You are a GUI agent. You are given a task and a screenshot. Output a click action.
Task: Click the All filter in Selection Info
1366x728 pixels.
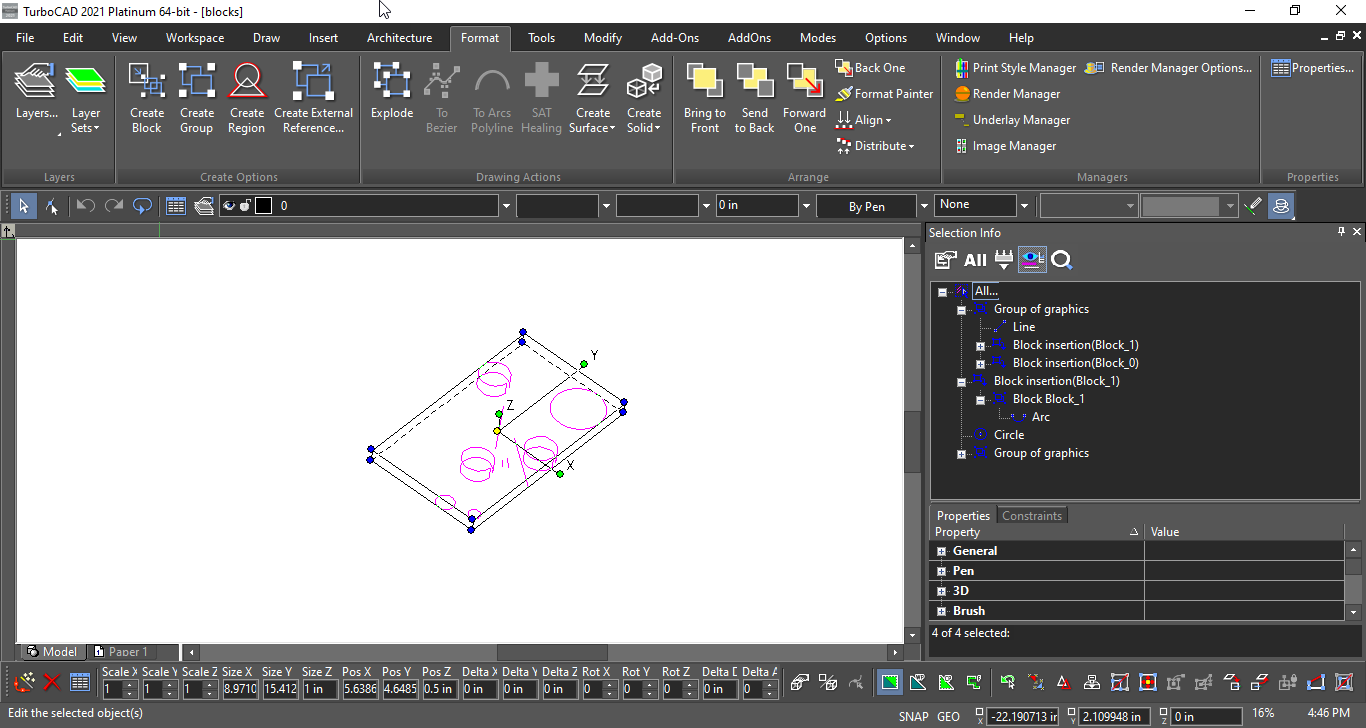[975, 260]
